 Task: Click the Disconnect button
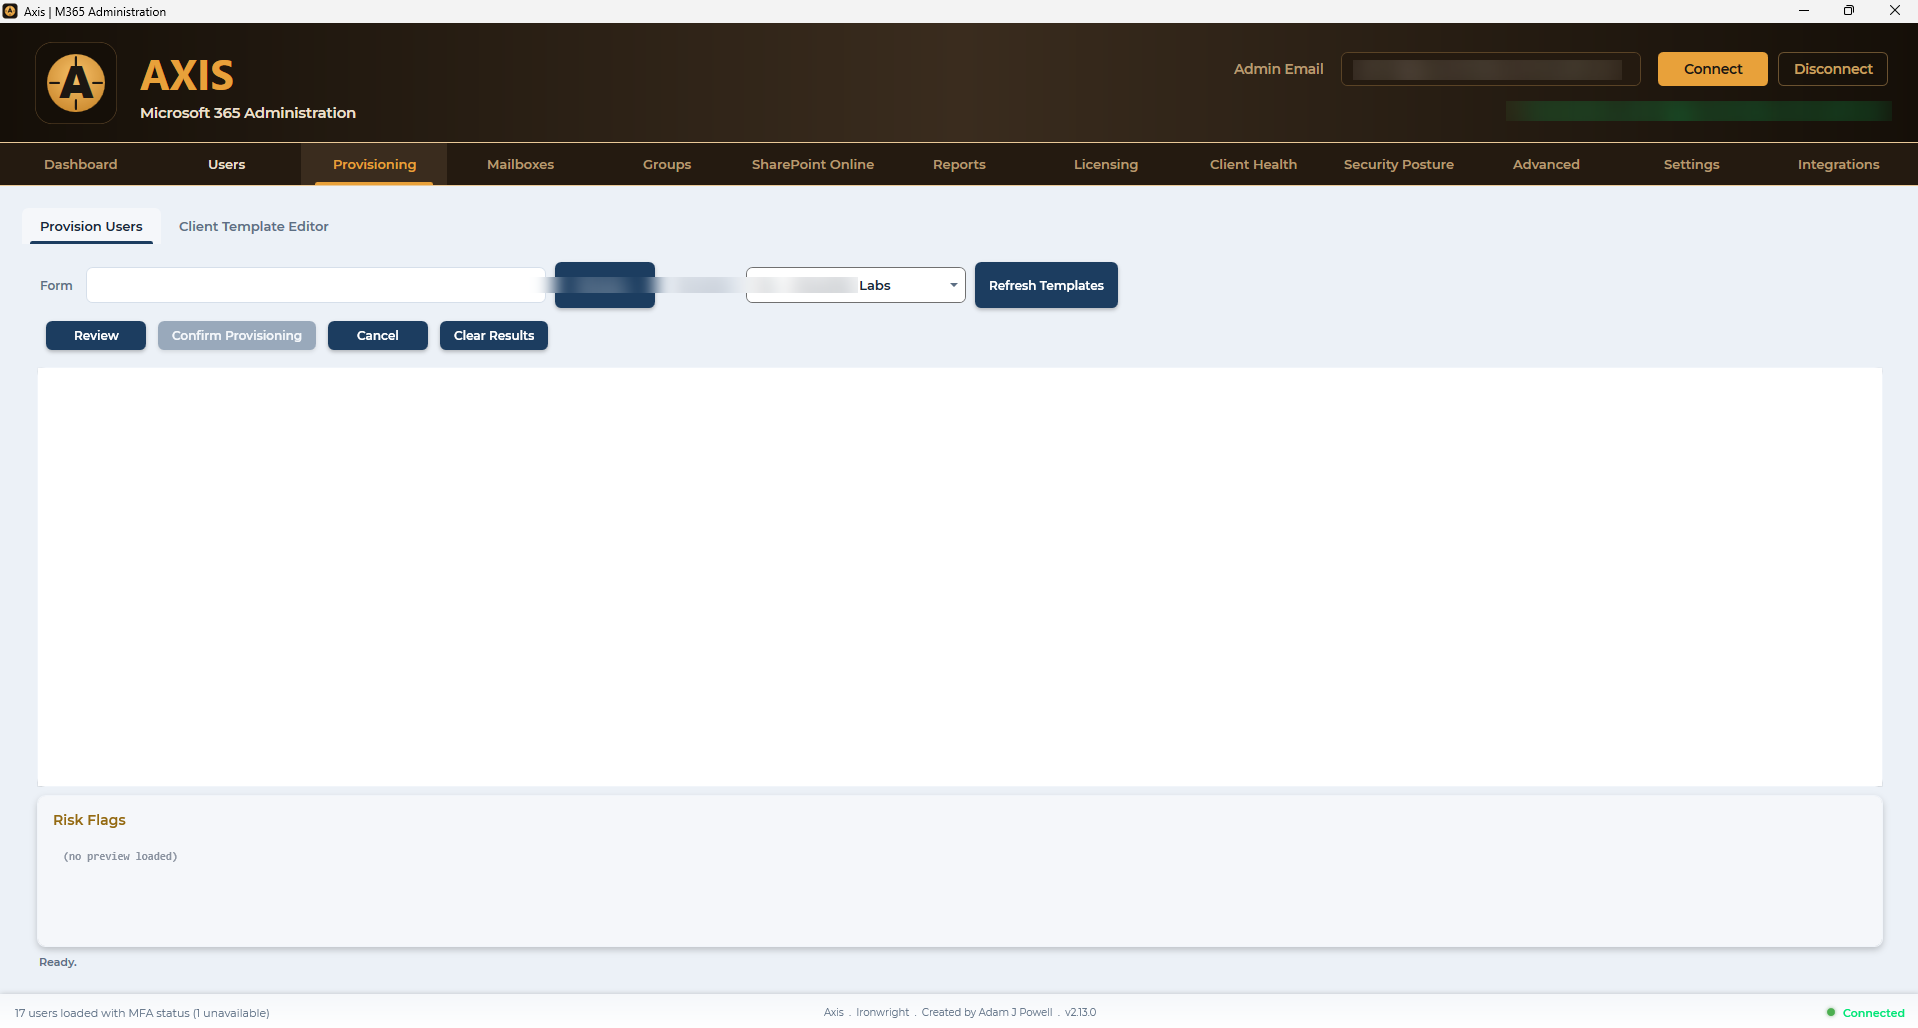click(x=1832, y=69)
